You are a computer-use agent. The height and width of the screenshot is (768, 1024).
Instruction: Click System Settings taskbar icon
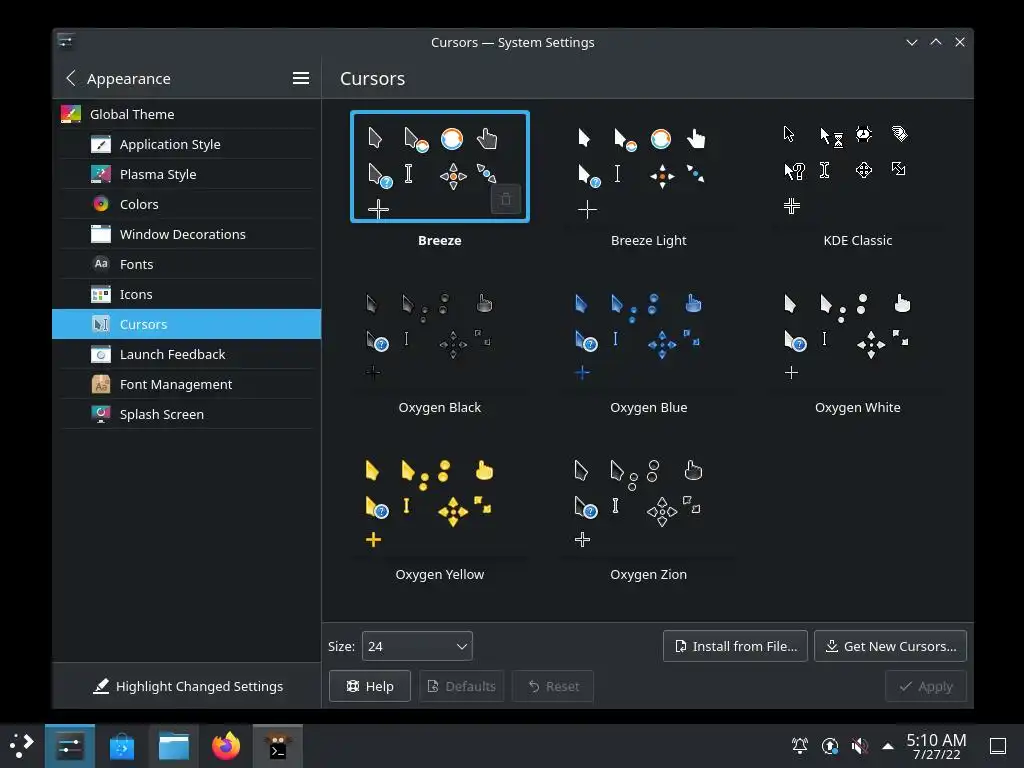70,746
